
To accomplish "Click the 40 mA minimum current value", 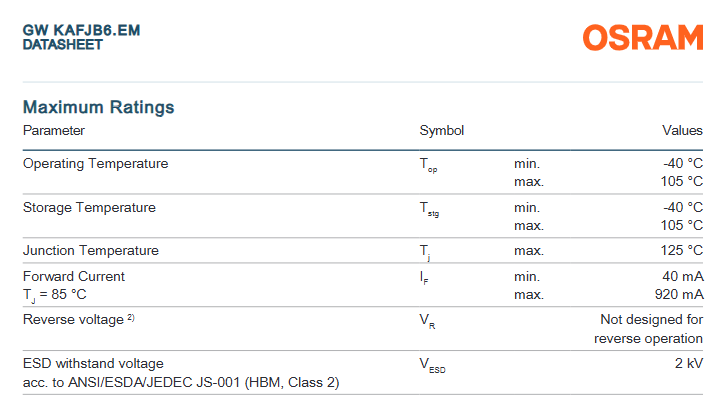I will click(x=682, y=276).
